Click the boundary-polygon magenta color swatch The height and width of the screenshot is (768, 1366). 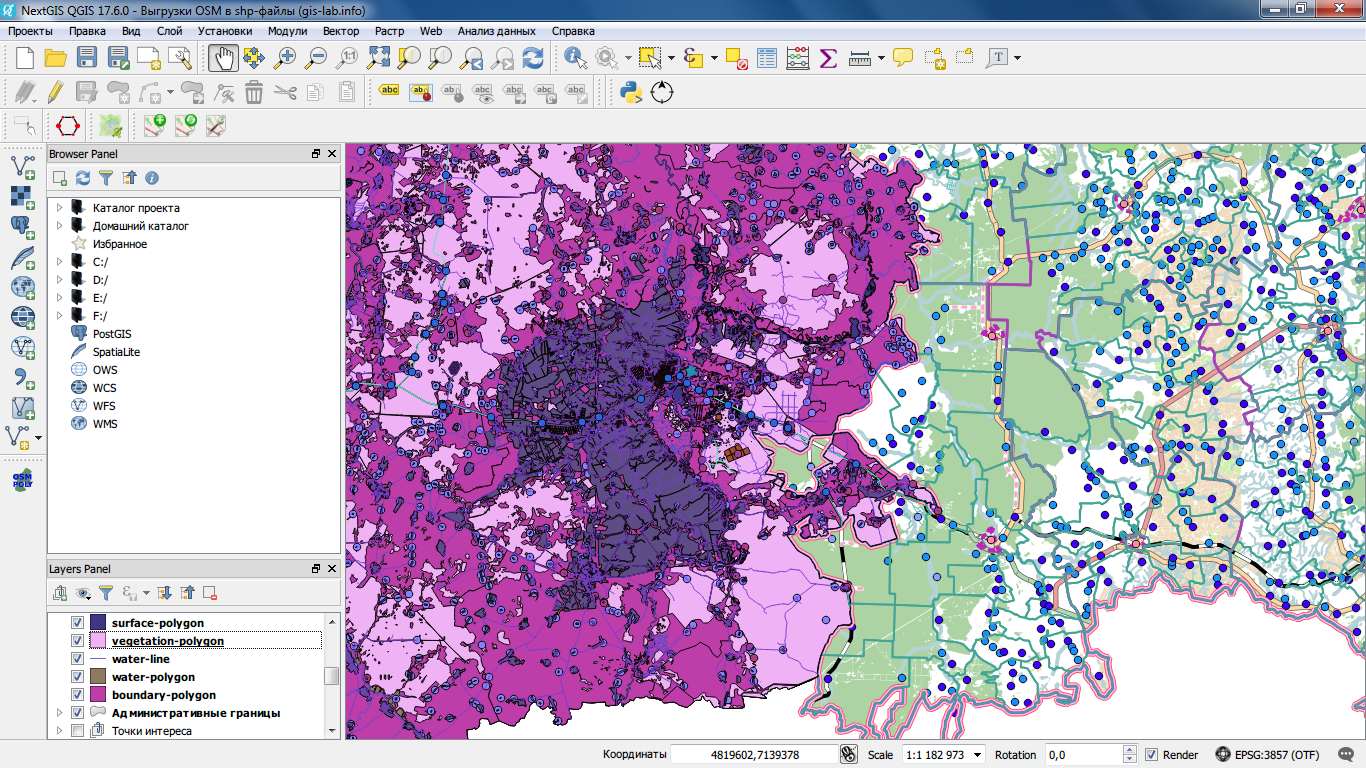(x=98, y=695)
